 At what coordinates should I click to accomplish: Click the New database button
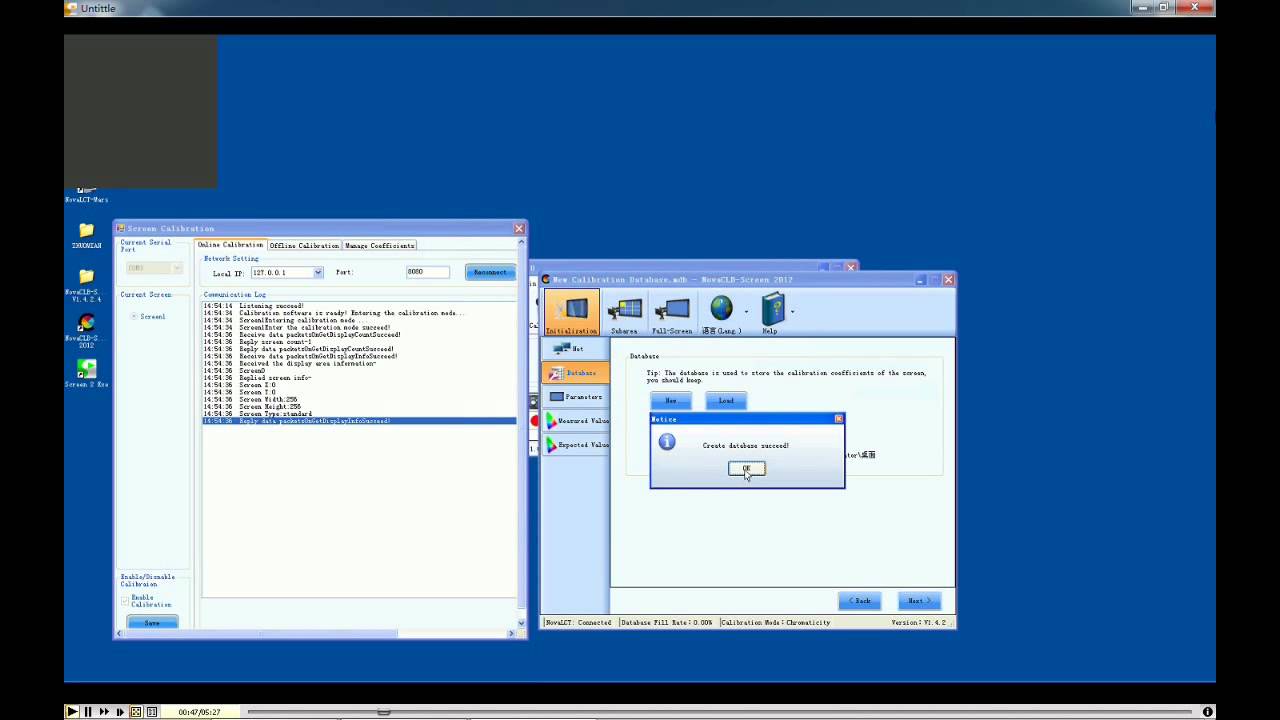pyautogui.click(x=671, y=401)
